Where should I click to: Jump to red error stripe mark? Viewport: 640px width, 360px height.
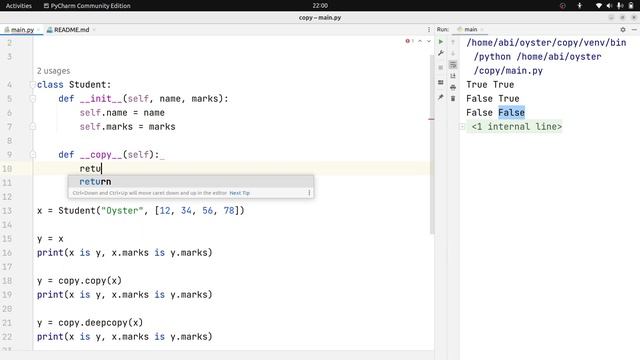coord(431,119)
